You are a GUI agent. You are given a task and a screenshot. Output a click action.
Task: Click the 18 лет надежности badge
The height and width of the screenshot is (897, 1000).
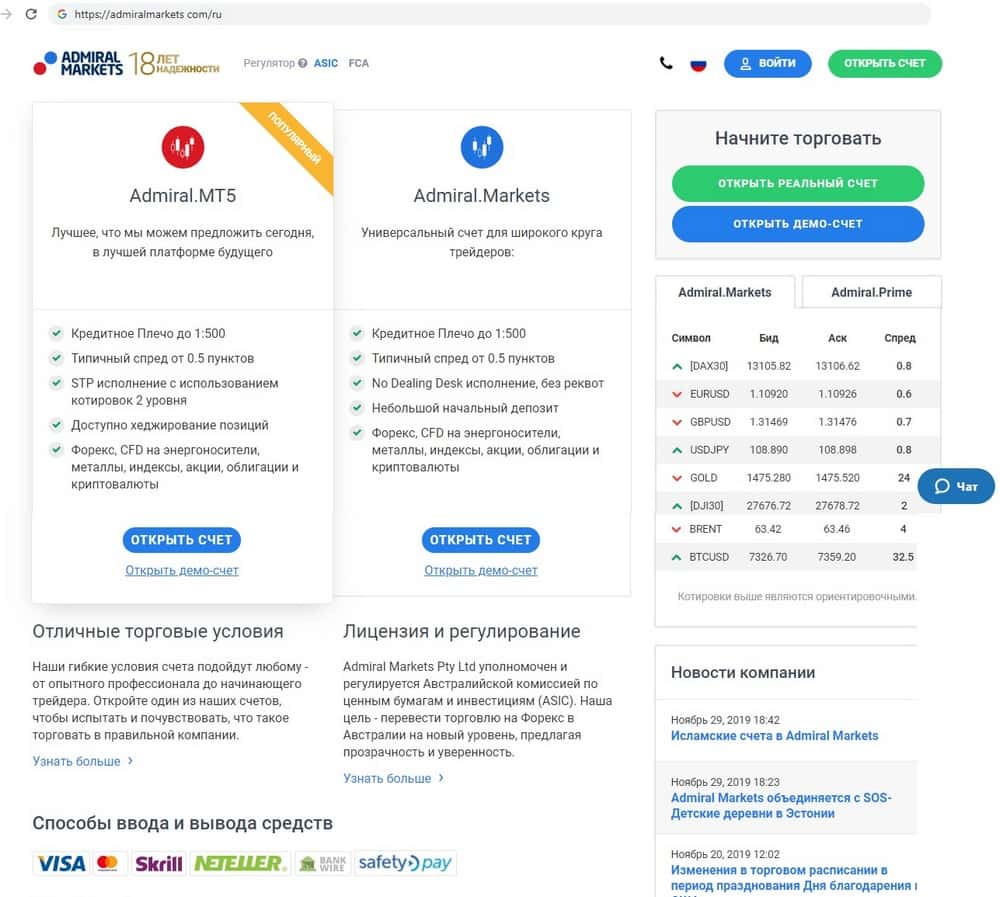174,63
